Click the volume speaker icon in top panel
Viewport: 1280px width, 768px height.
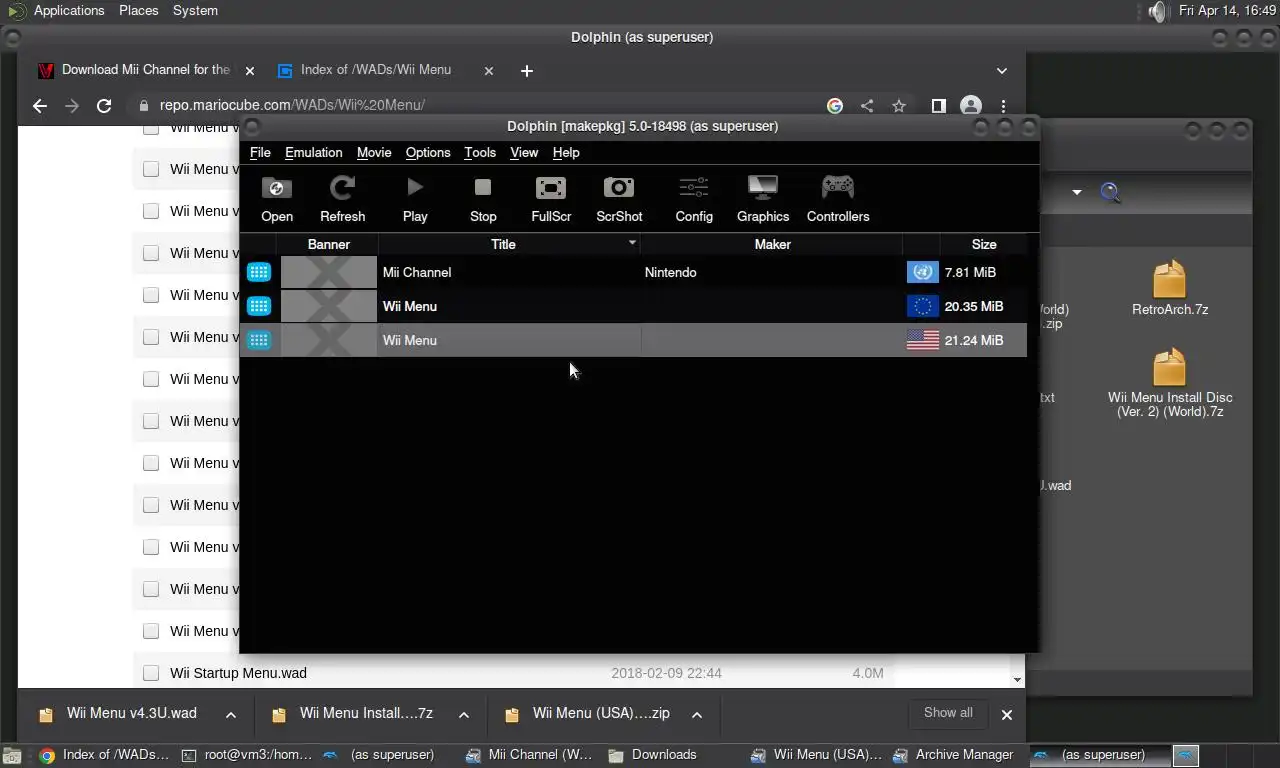[x=1157, y=11]
